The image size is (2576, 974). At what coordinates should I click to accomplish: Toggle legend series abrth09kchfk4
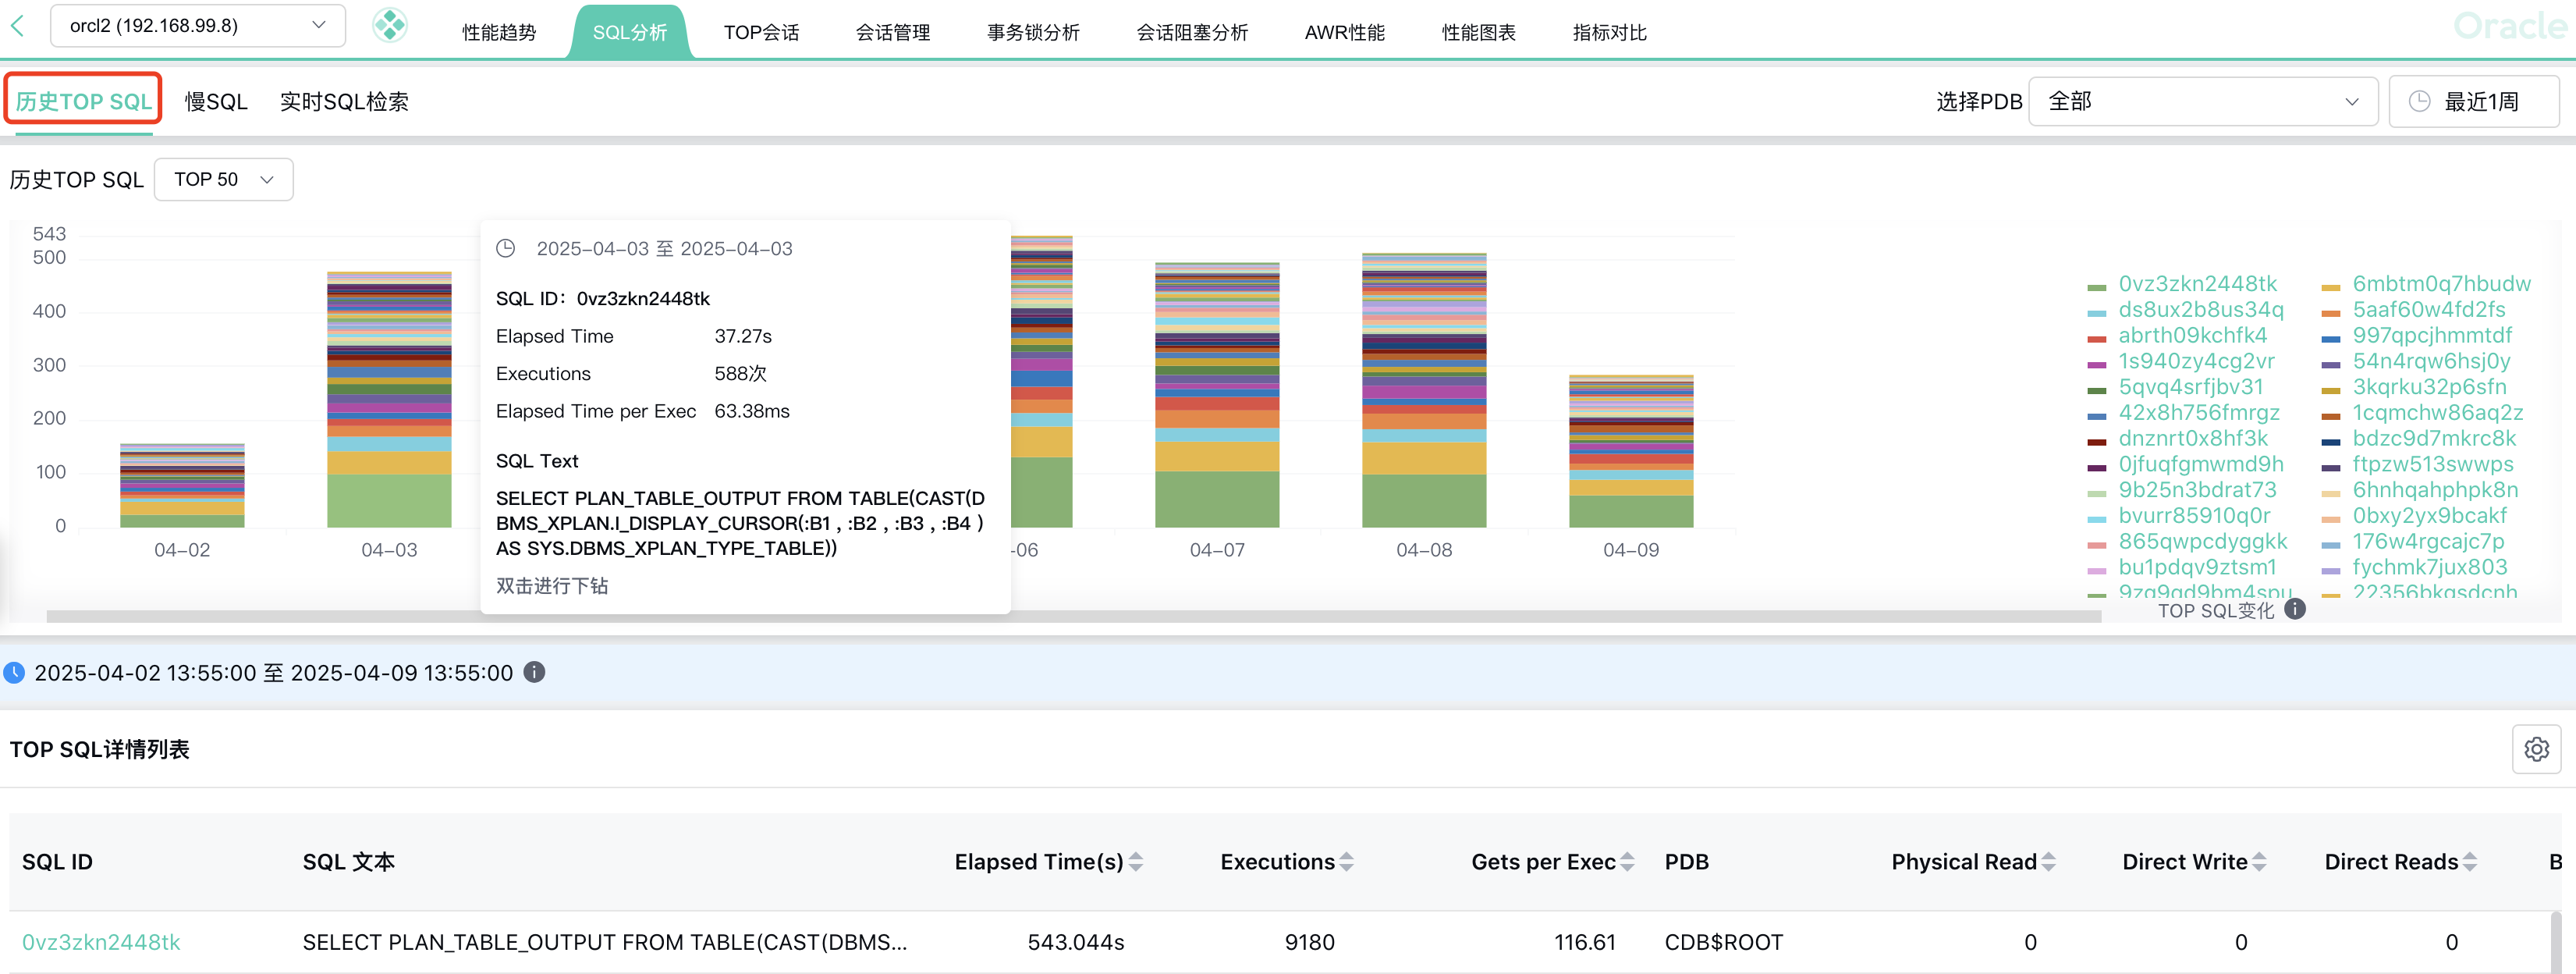tap(2192, 336)
